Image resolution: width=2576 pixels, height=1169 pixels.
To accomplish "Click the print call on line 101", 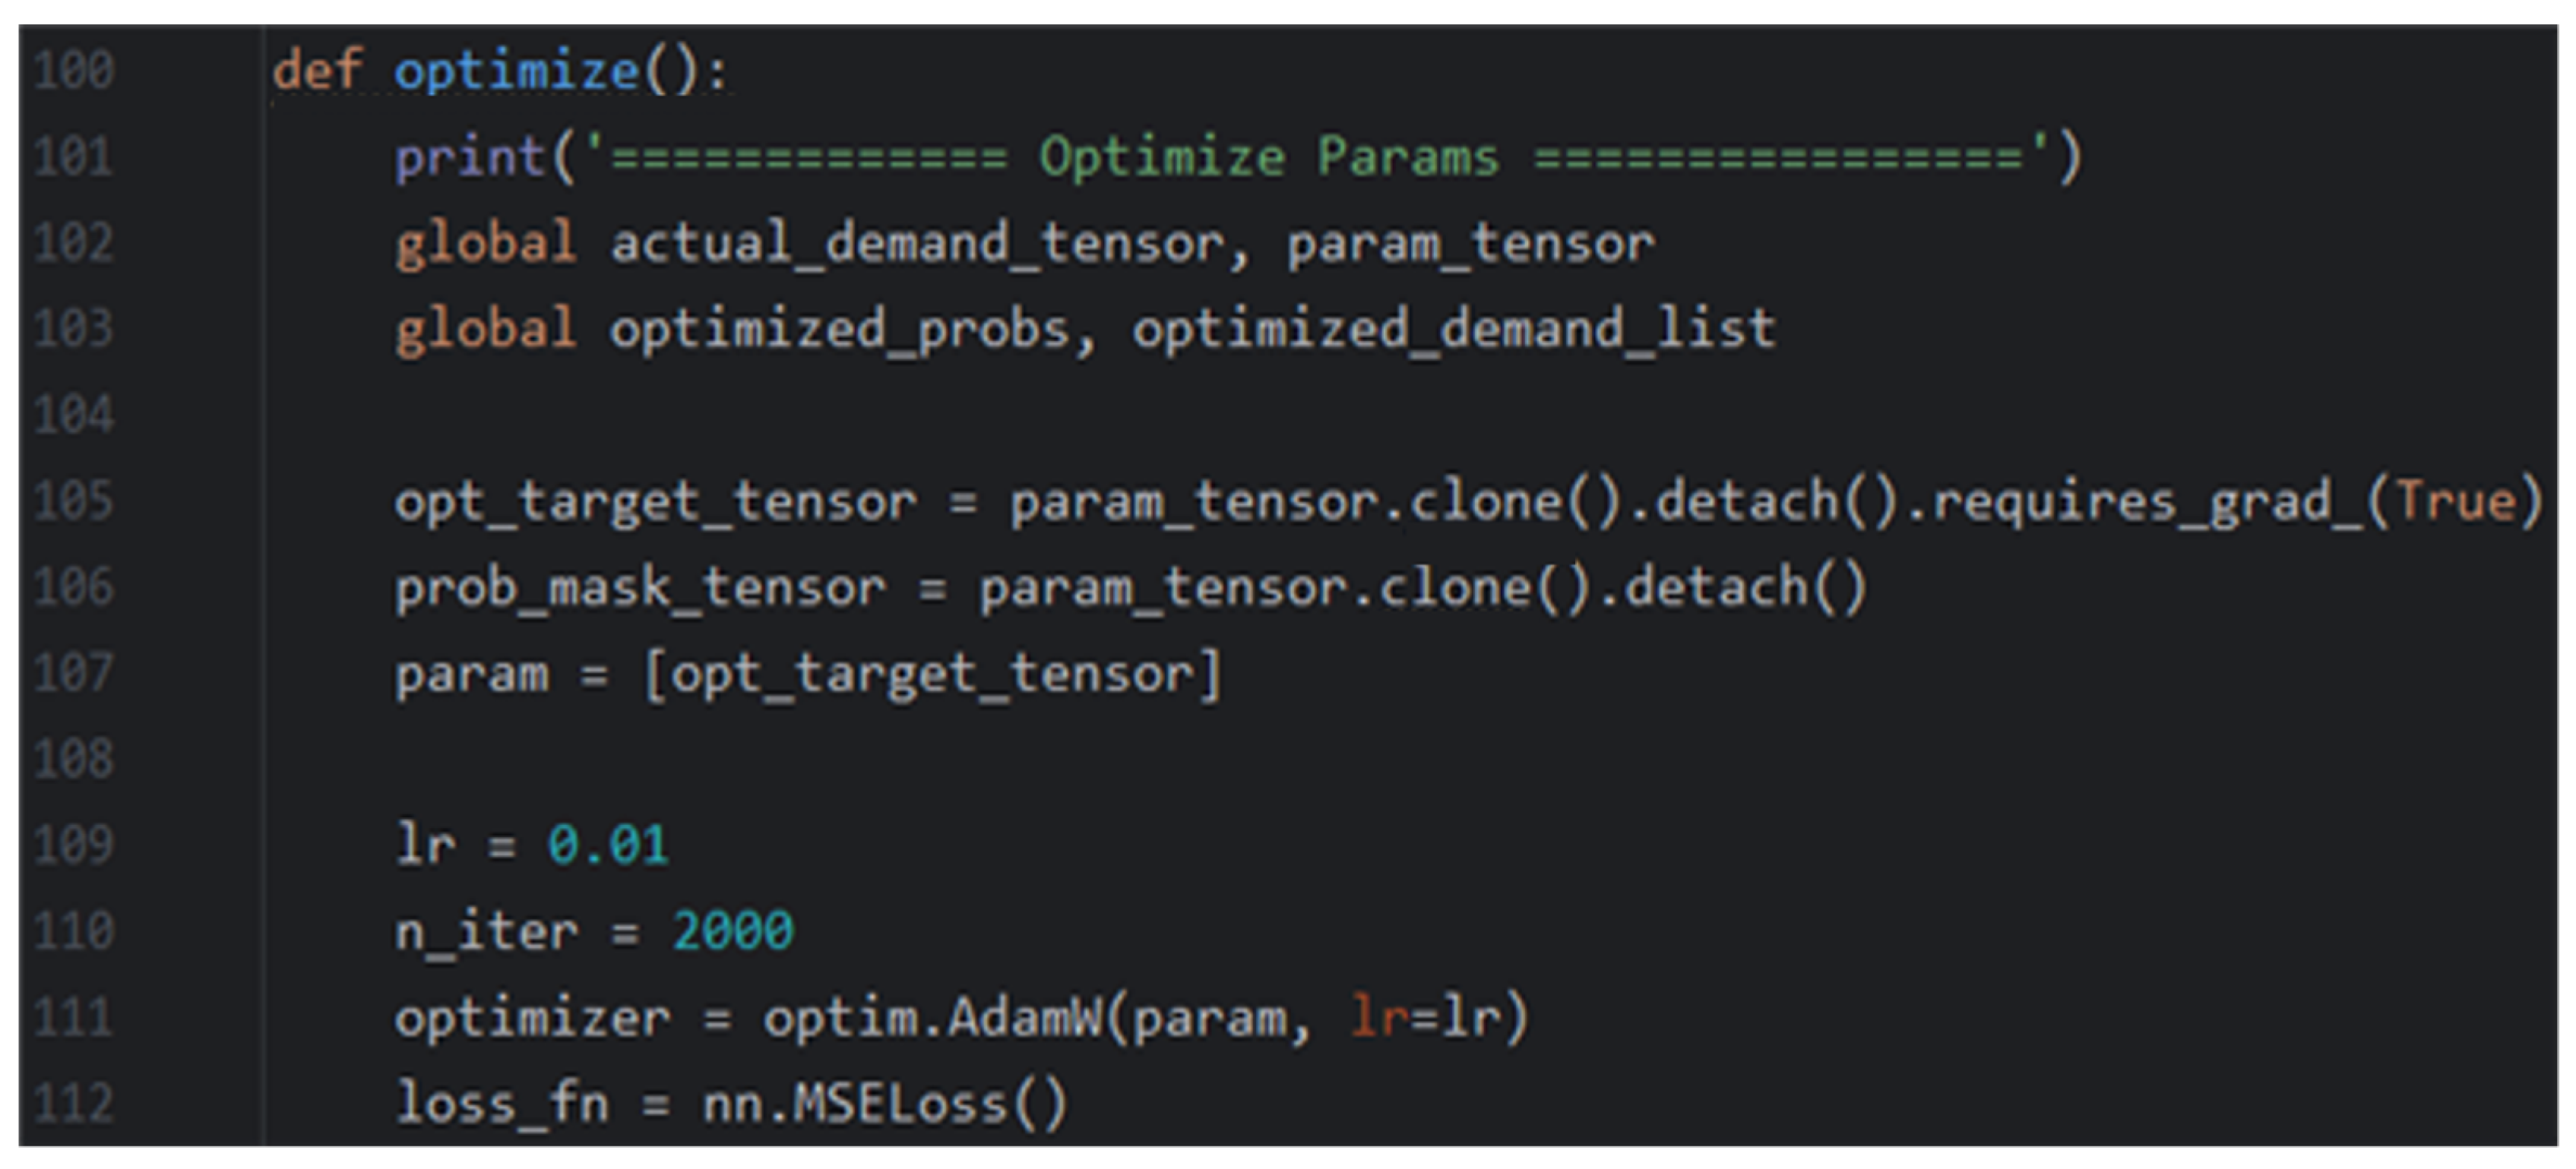I will 469,158.
